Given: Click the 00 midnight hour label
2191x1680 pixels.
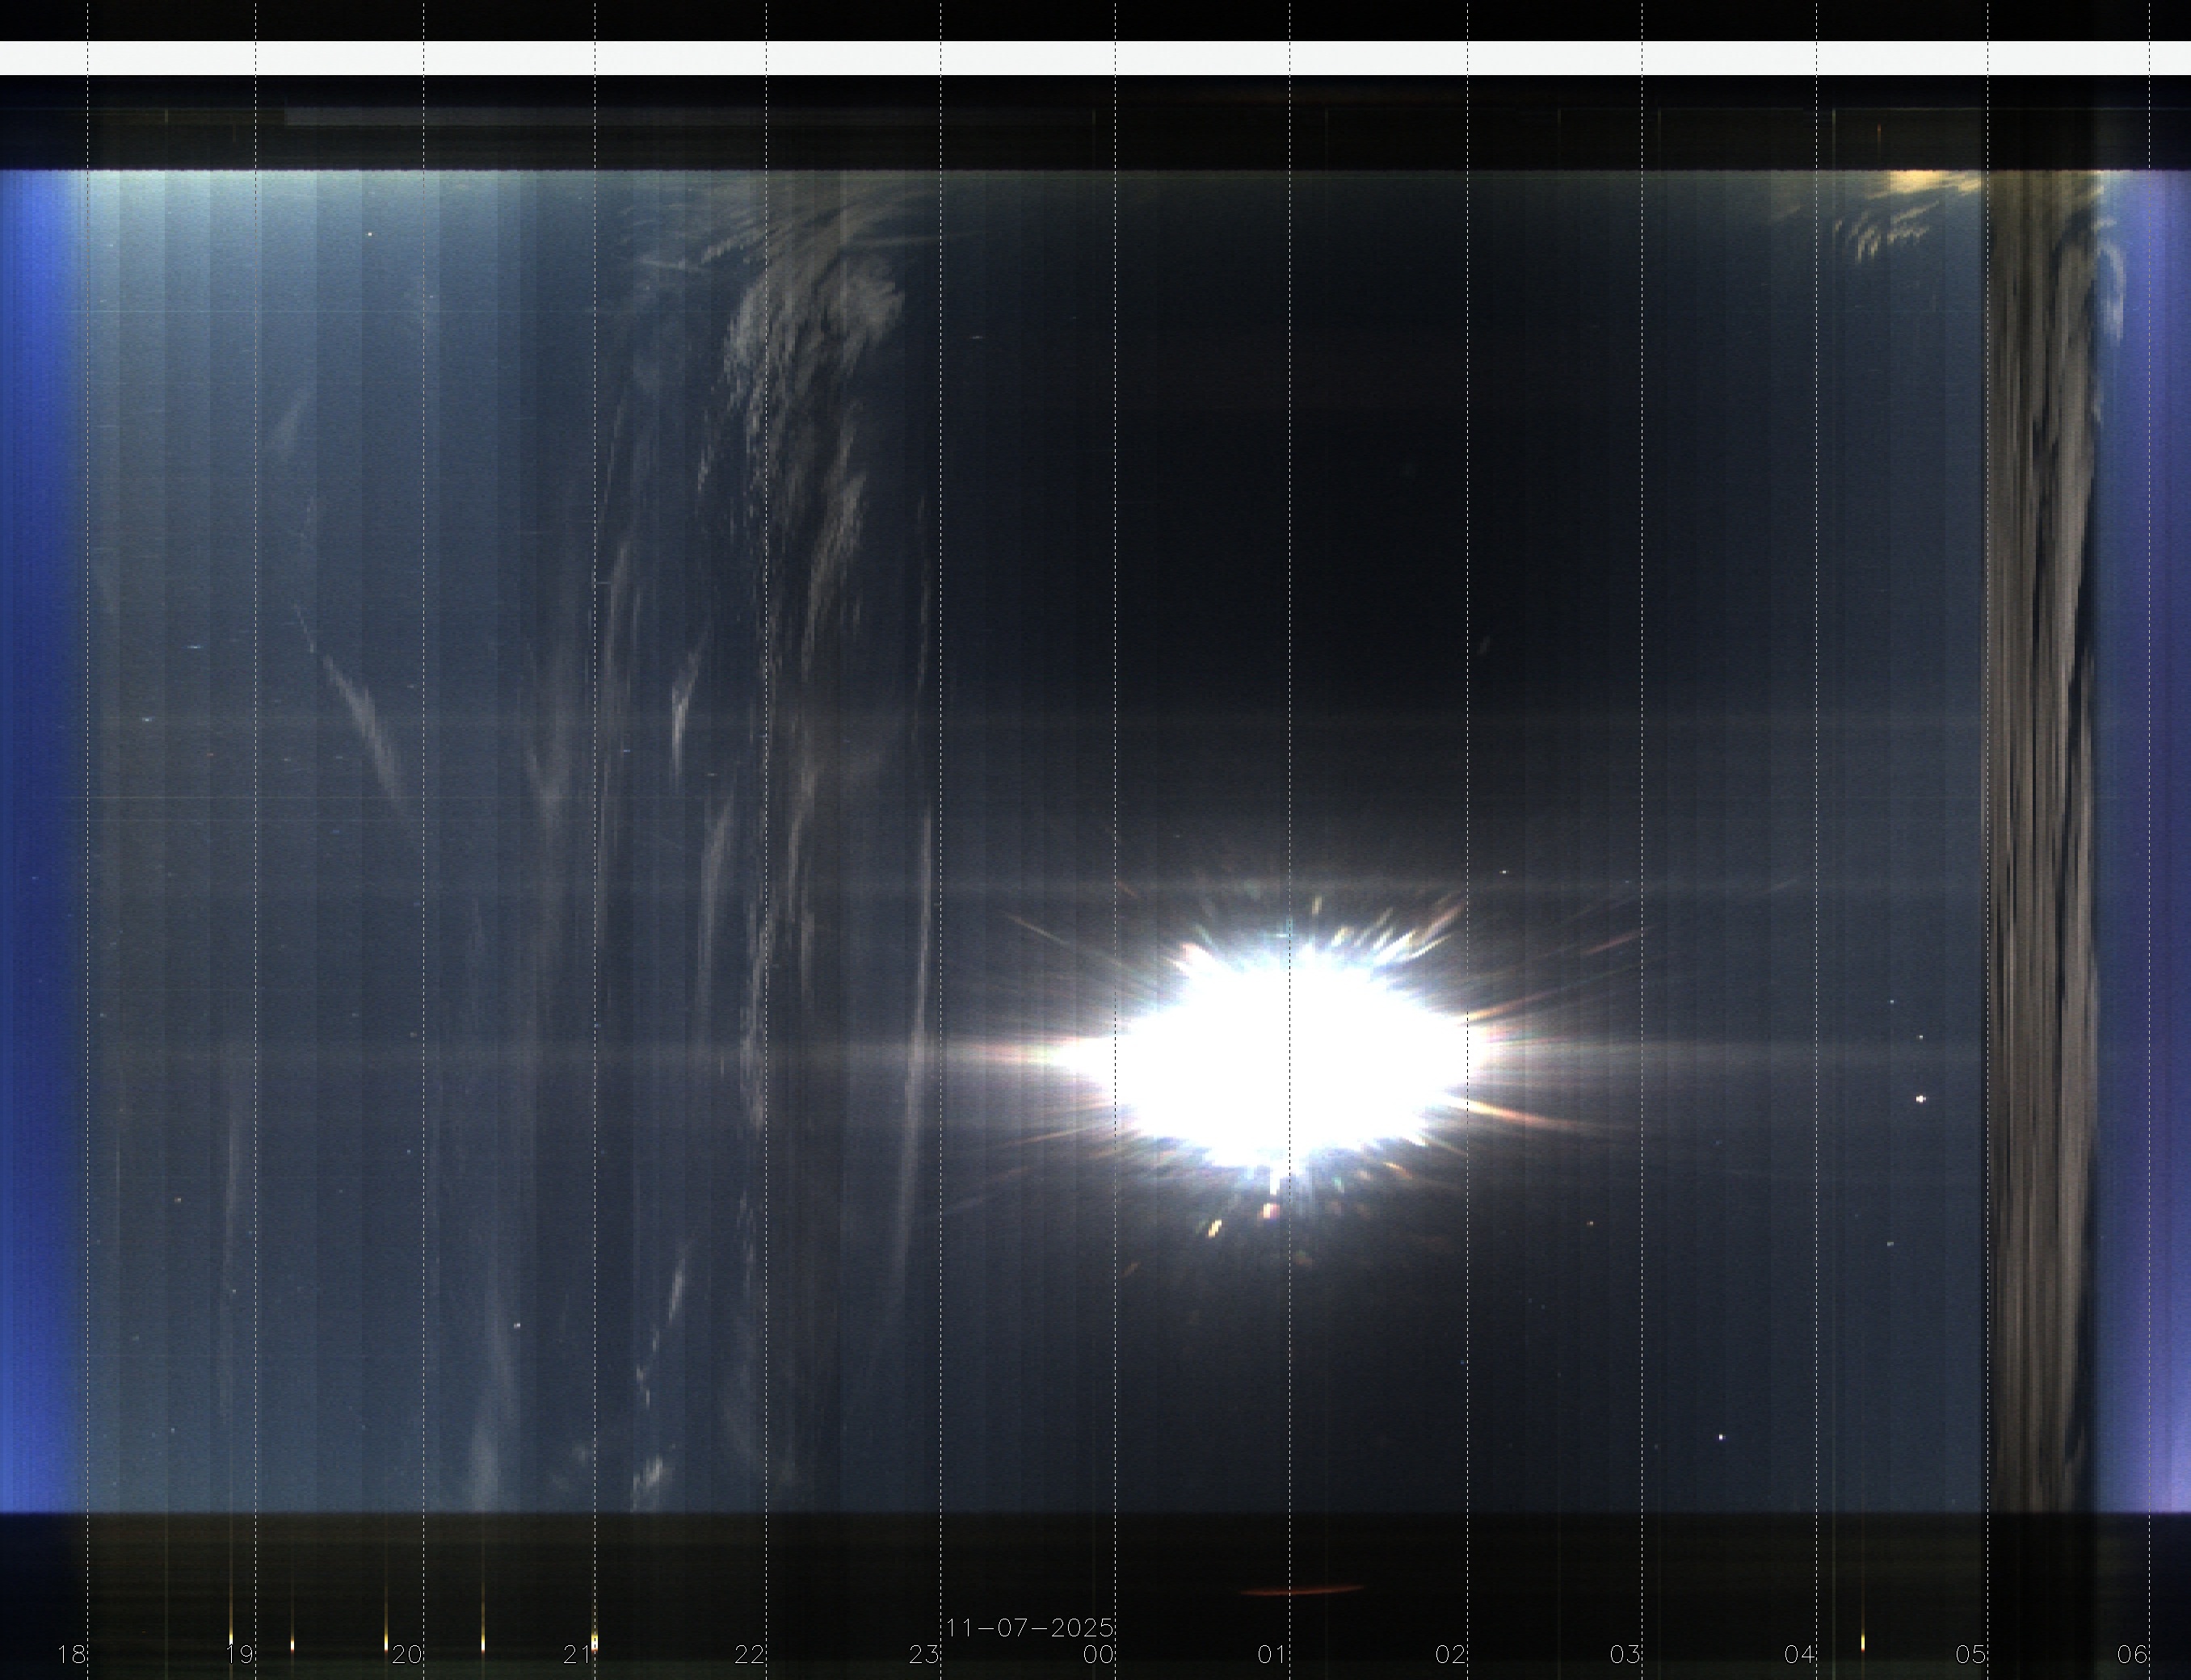Looking at the screenshot, I should pos(1099,1654).
